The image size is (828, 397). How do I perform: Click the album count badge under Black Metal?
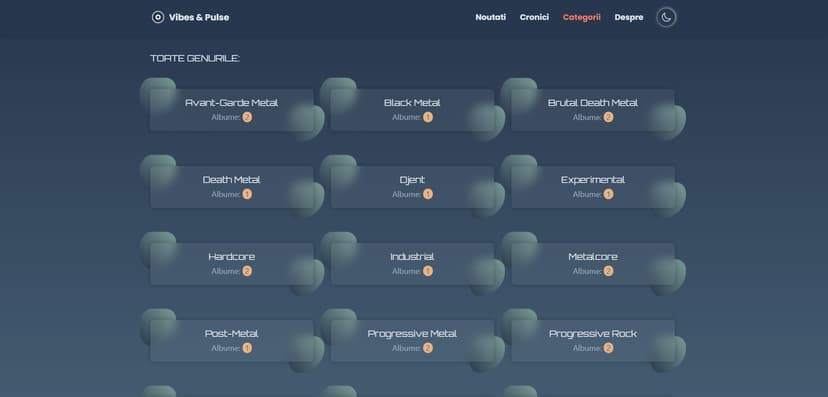pos(428,117)
